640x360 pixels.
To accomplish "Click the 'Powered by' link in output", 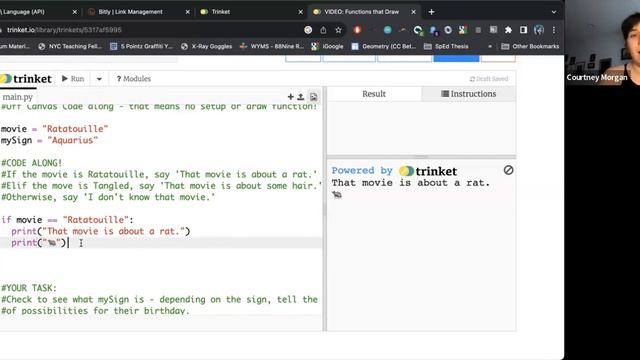I will pos(362,171).
